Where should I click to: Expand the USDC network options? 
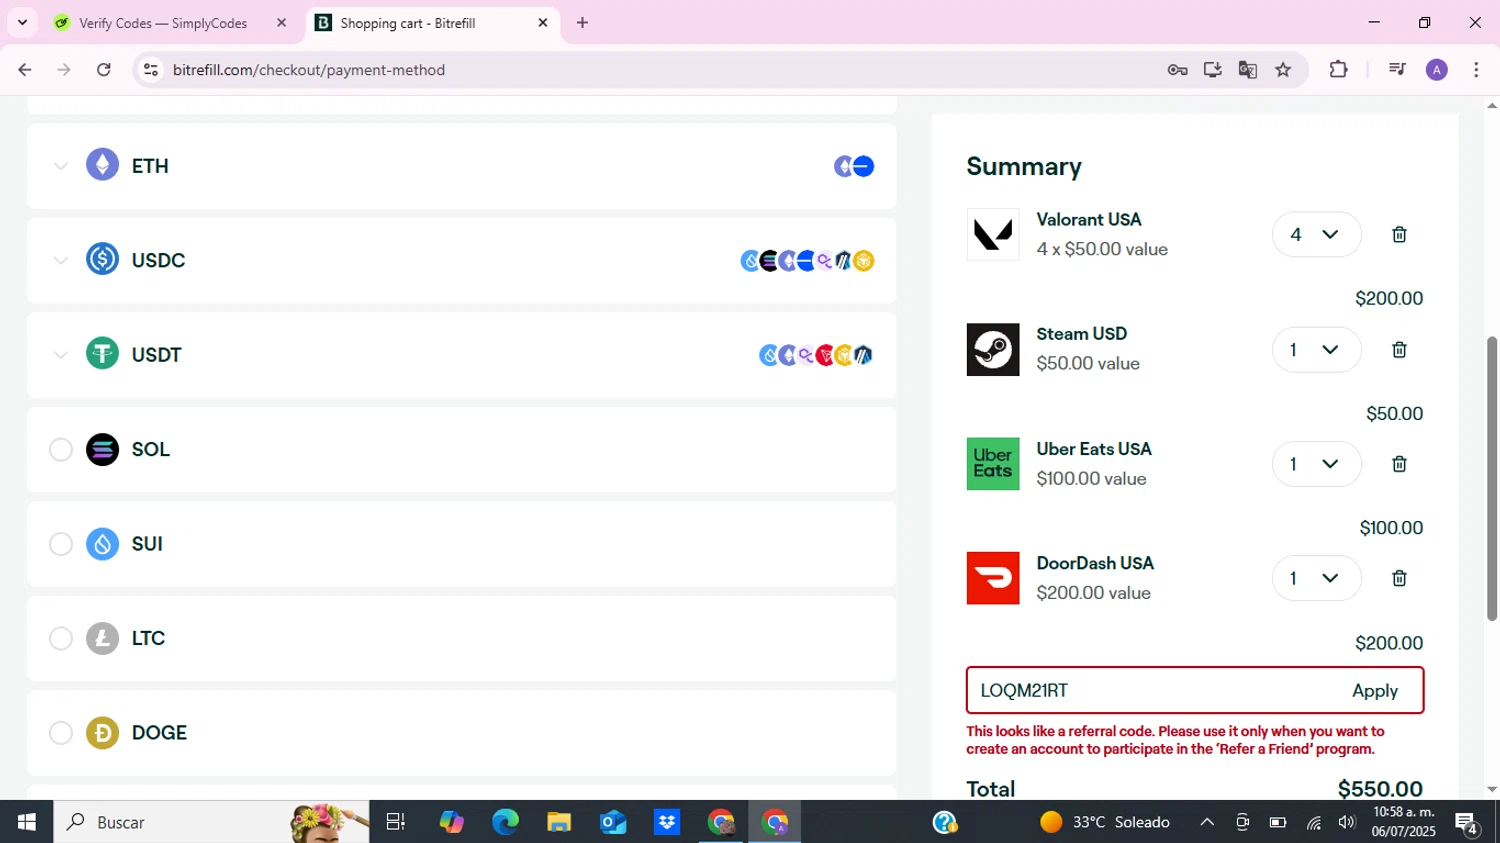click(x=61, y=261)
